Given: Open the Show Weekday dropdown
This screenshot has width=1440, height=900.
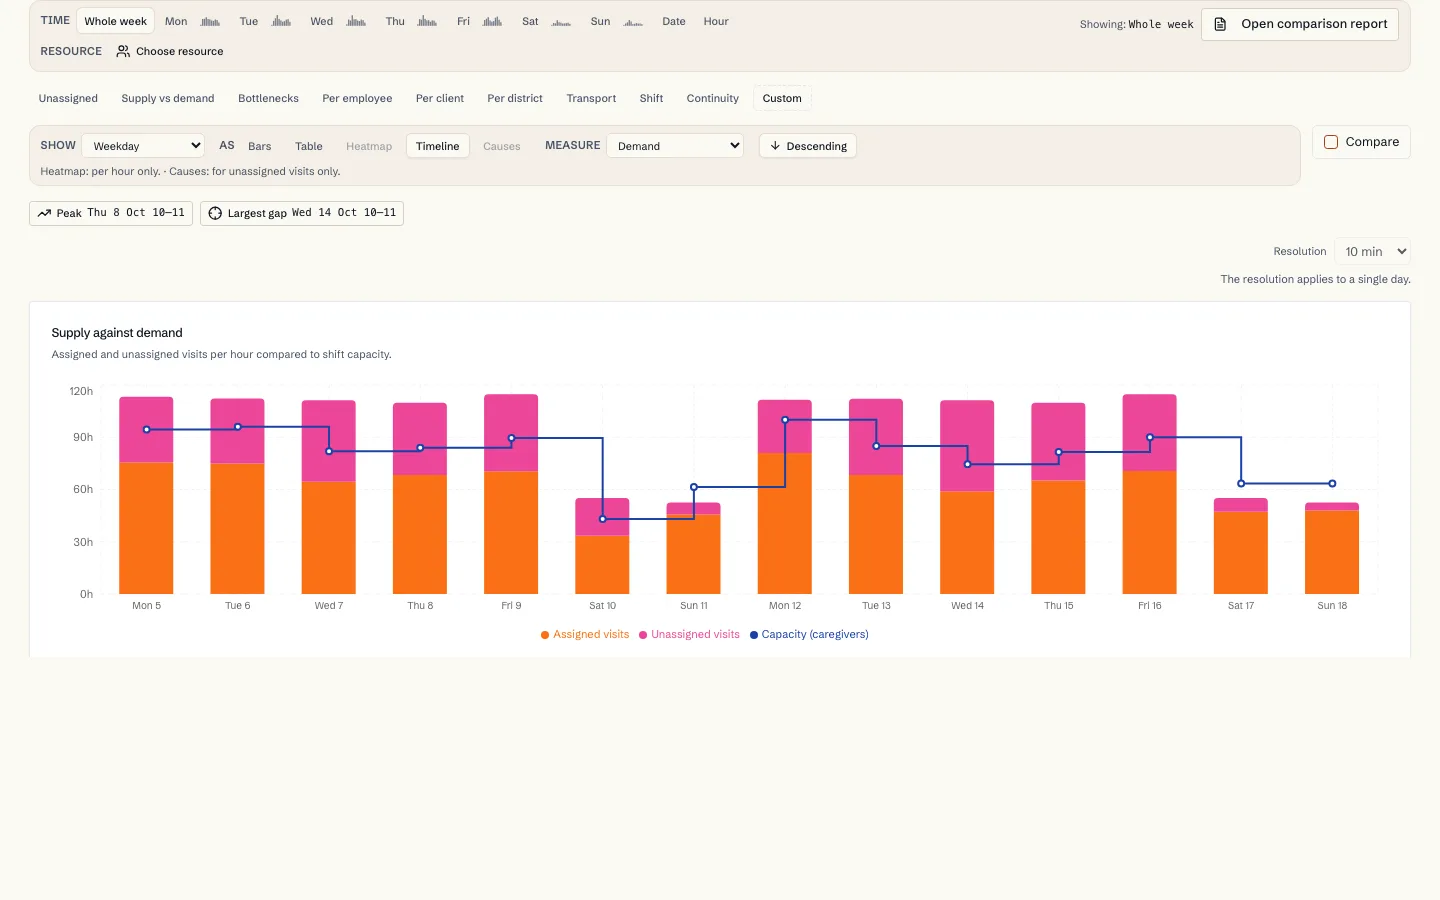Looking at the screenshot, I should pos(143,146).
